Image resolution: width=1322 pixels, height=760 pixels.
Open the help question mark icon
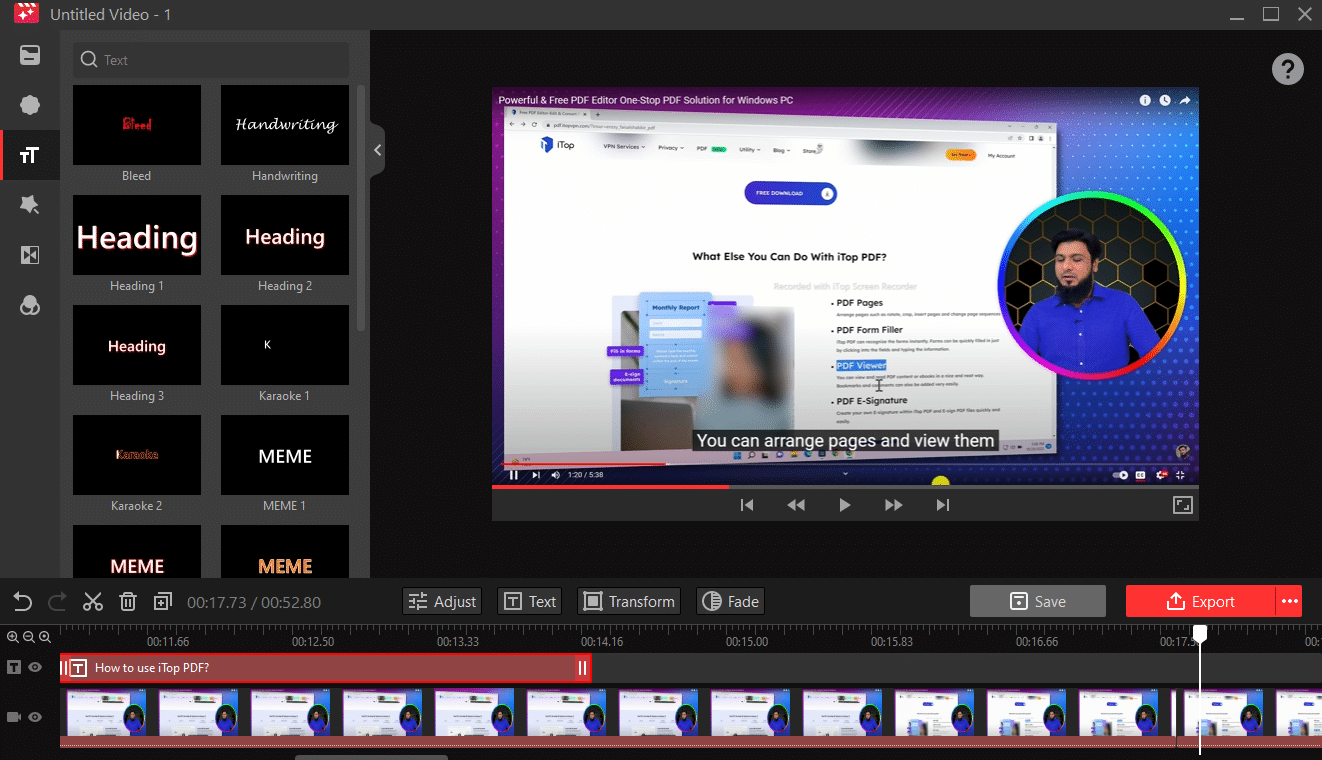(1287, 69)
